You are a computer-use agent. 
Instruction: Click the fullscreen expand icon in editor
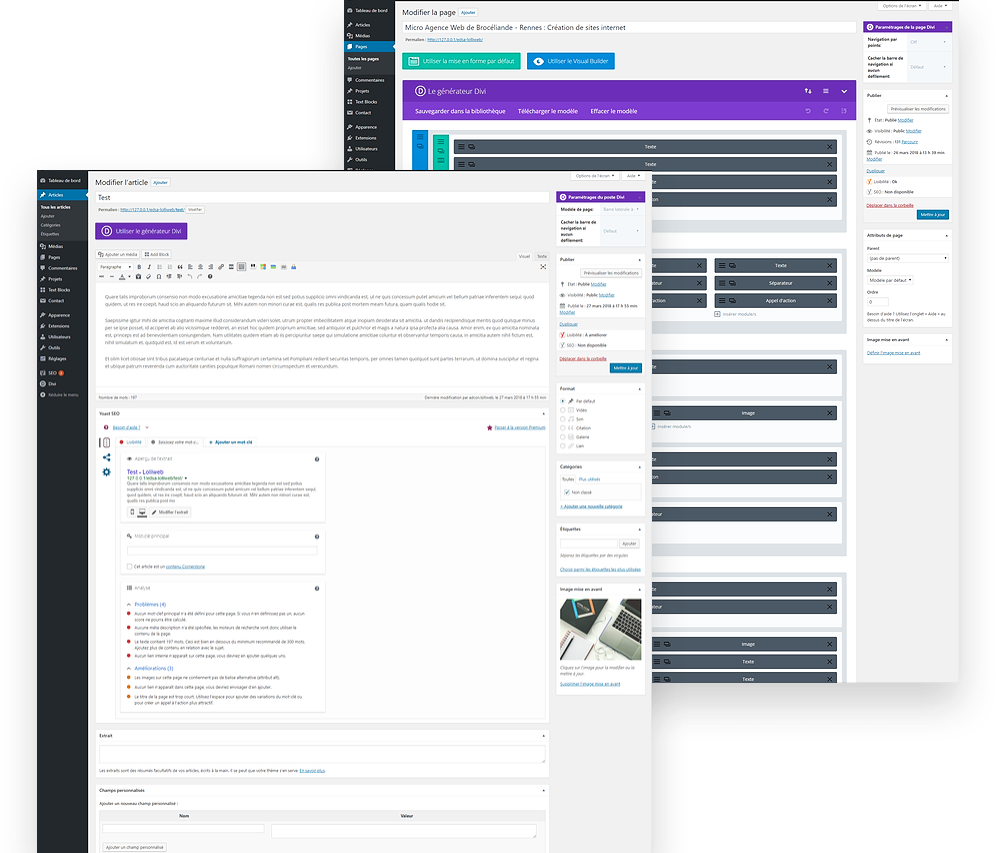point(543,267)
